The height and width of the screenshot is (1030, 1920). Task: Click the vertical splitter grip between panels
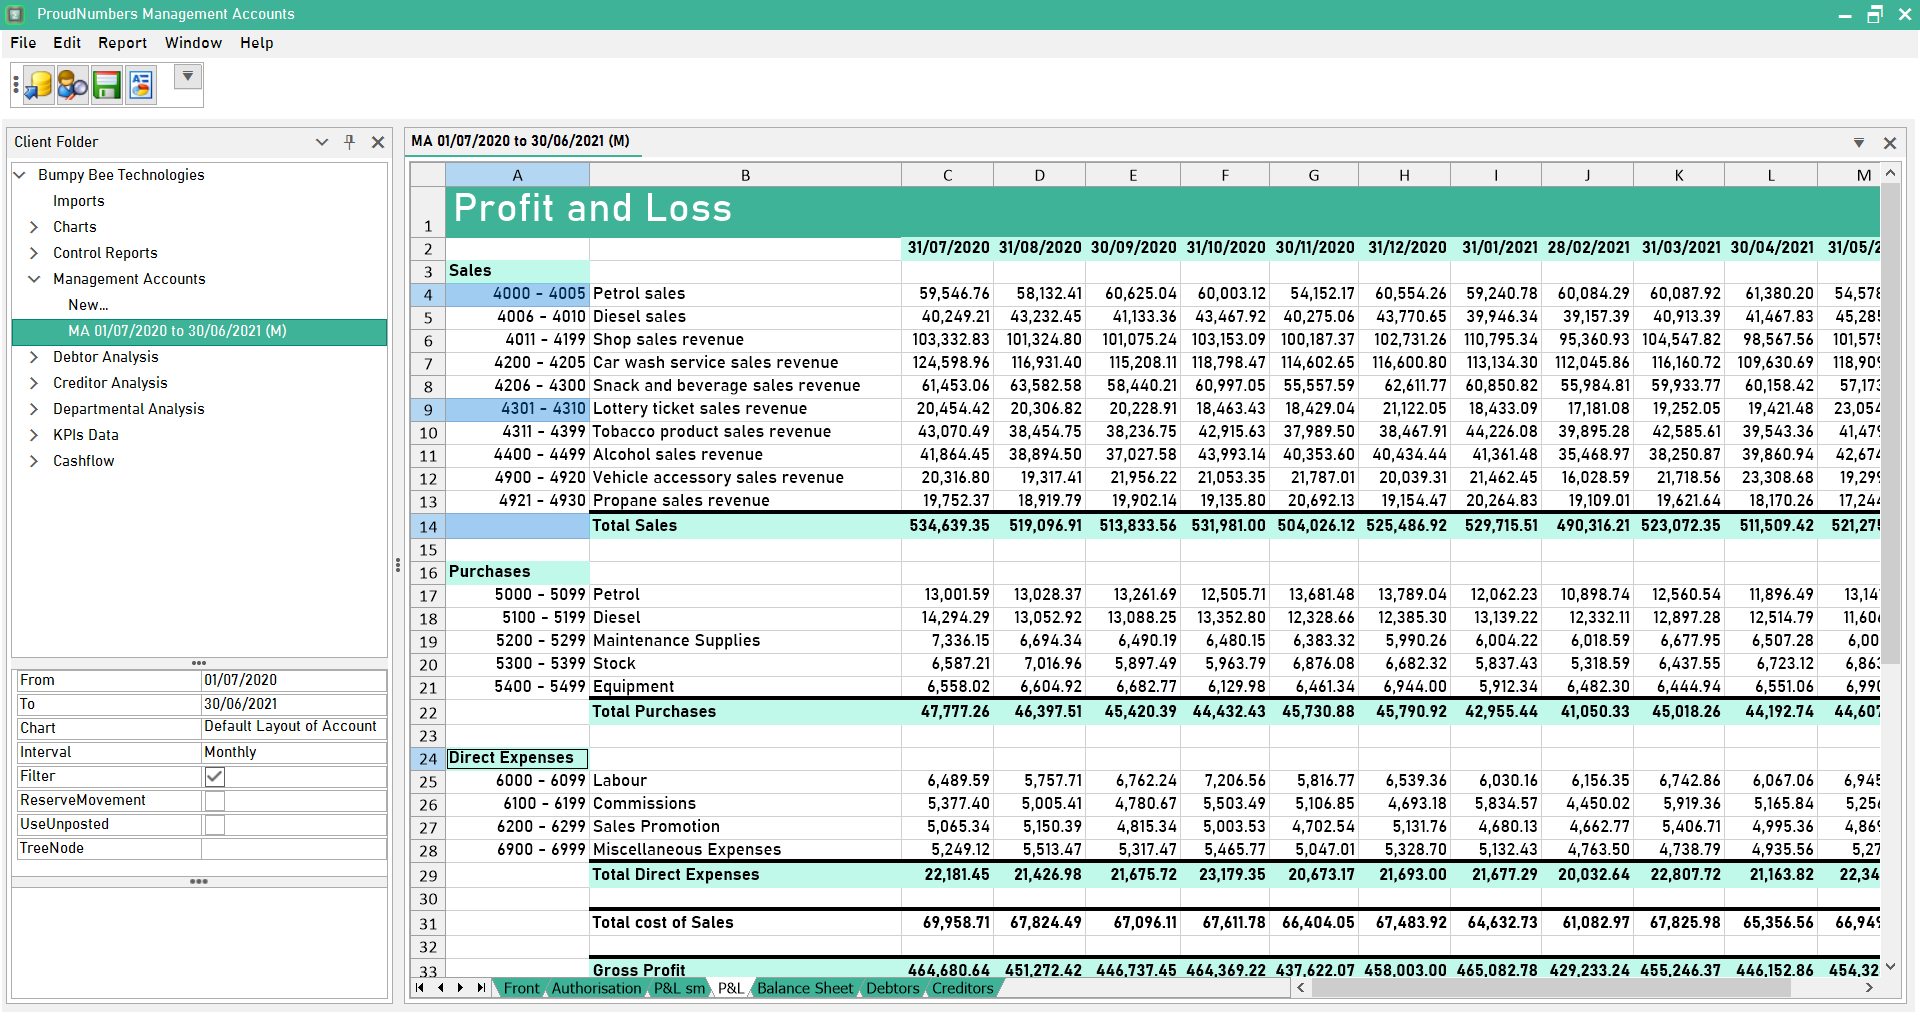398,566
